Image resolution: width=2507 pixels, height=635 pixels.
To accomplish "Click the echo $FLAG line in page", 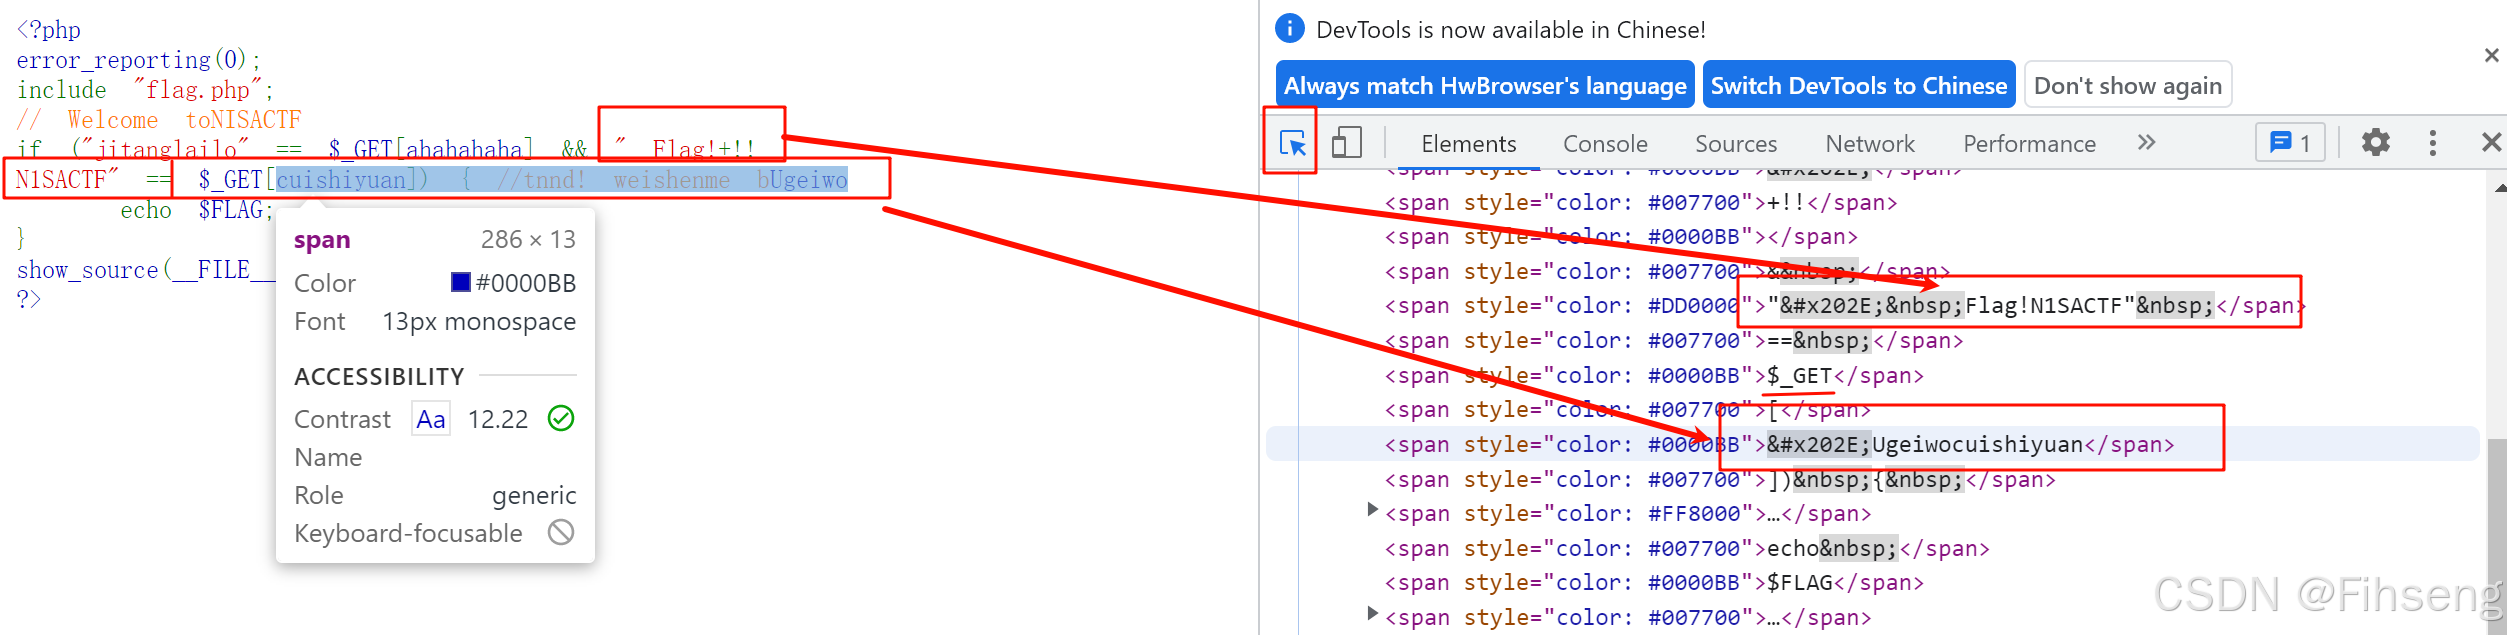I will coord(196,210).
